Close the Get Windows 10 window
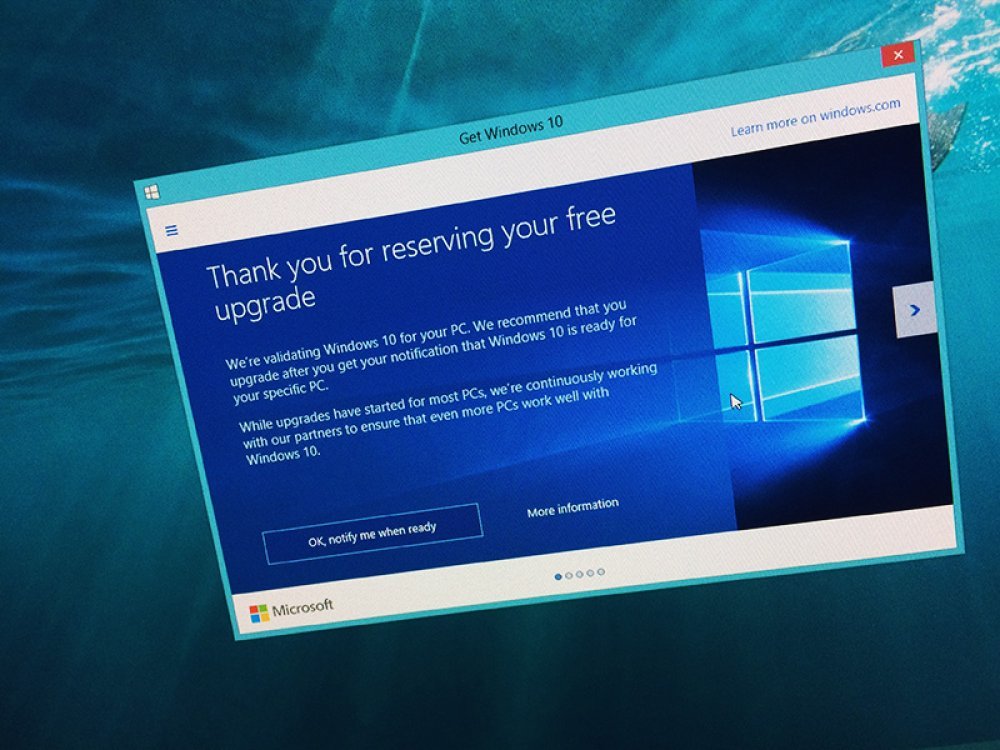 (x=898, y=55)
